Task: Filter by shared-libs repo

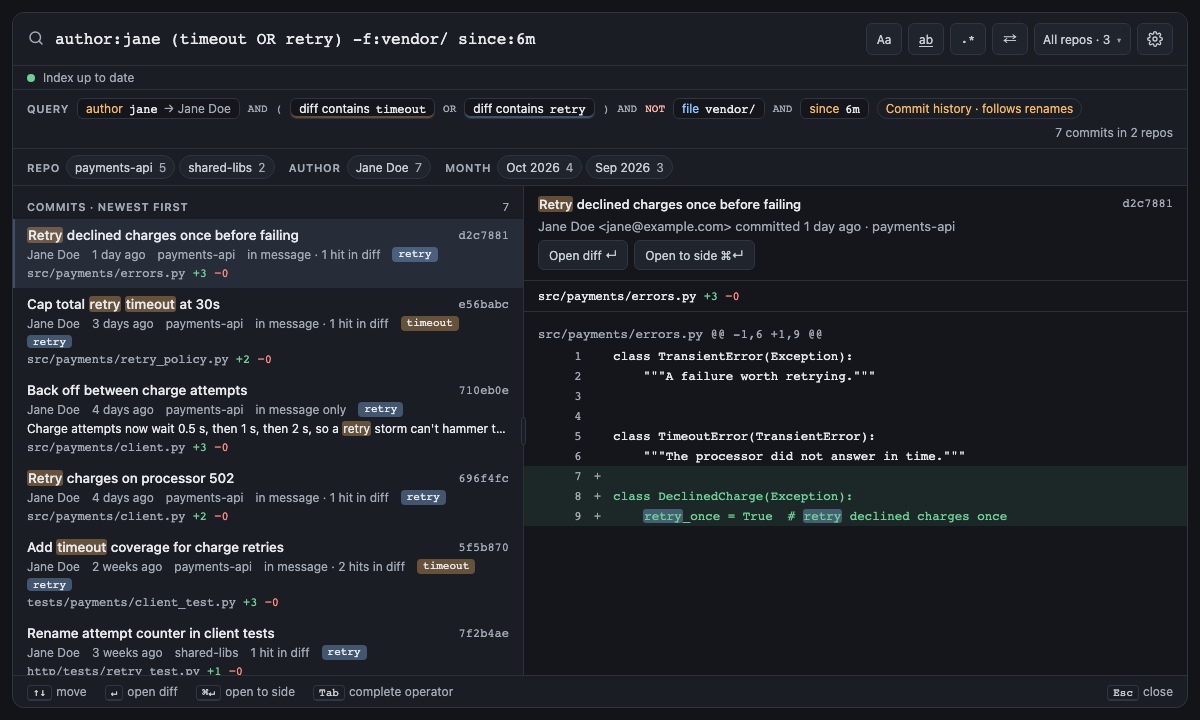Action: point(227,168)
